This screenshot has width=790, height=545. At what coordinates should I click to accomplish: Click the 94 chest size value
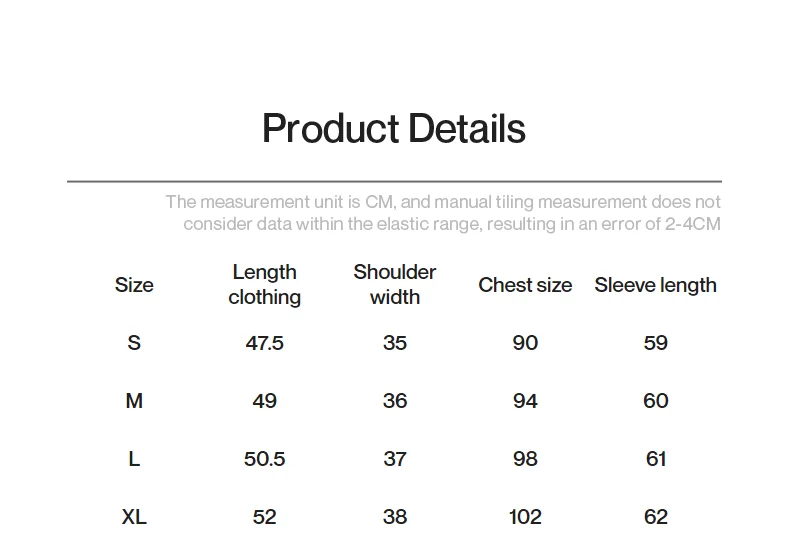click(525, 401)
